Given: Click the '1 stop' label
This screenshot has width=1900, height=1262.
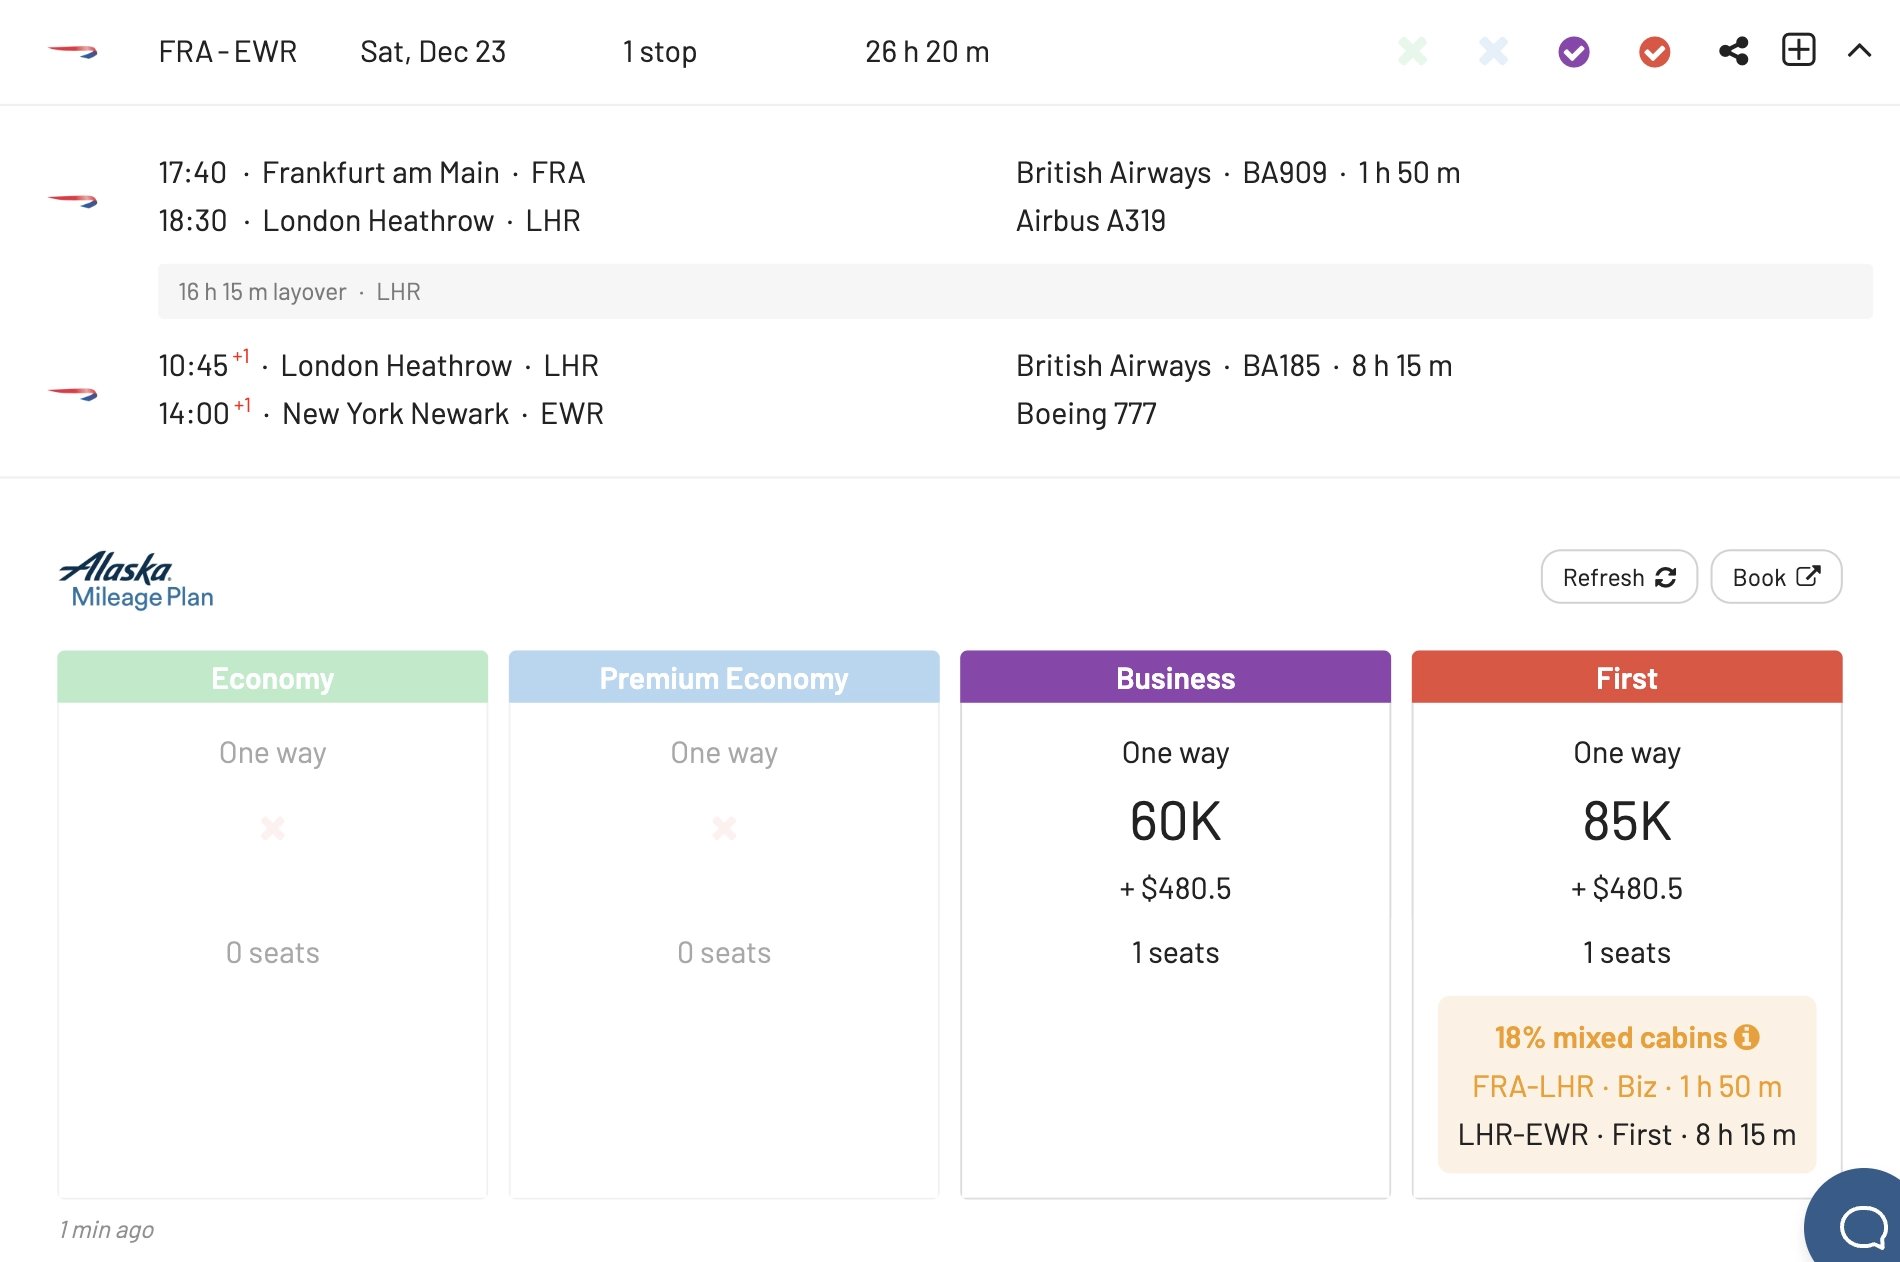Looking at the screenshot, I should (659, 52).
